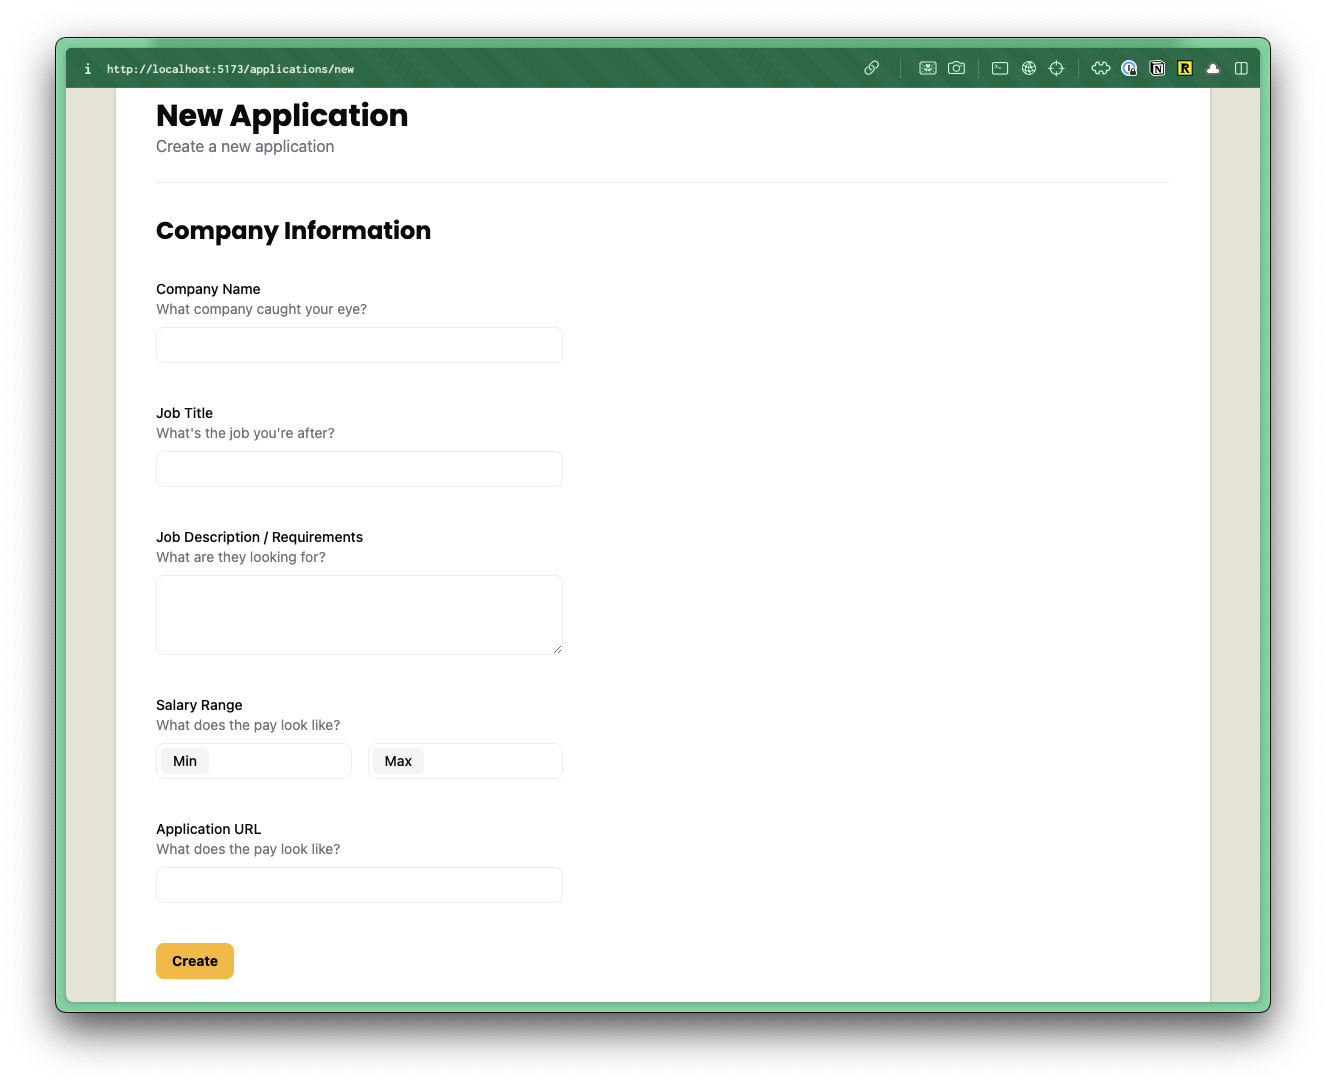Click the copy link icon in the toolbar

point(871,68)
